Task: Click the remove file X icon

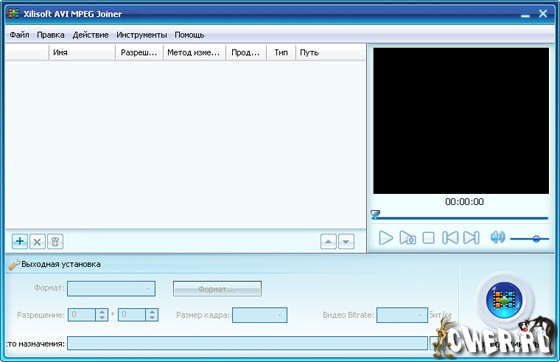Action: (x=37, y=242)
